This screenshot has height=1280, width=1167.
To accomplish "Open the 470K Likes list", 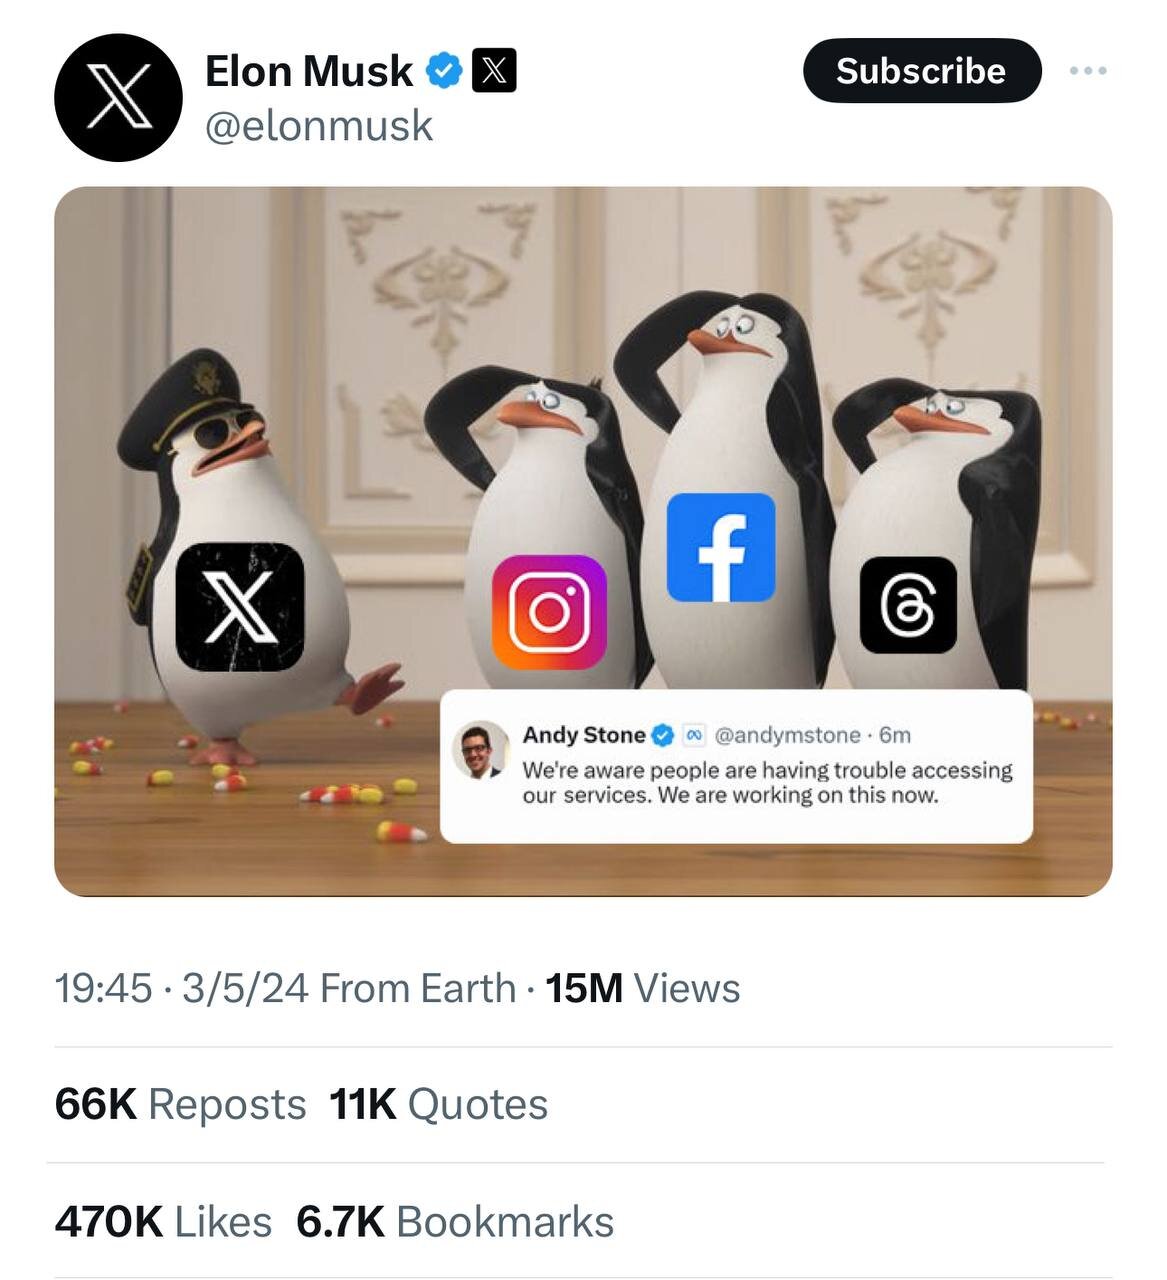I will [163, 1222].
